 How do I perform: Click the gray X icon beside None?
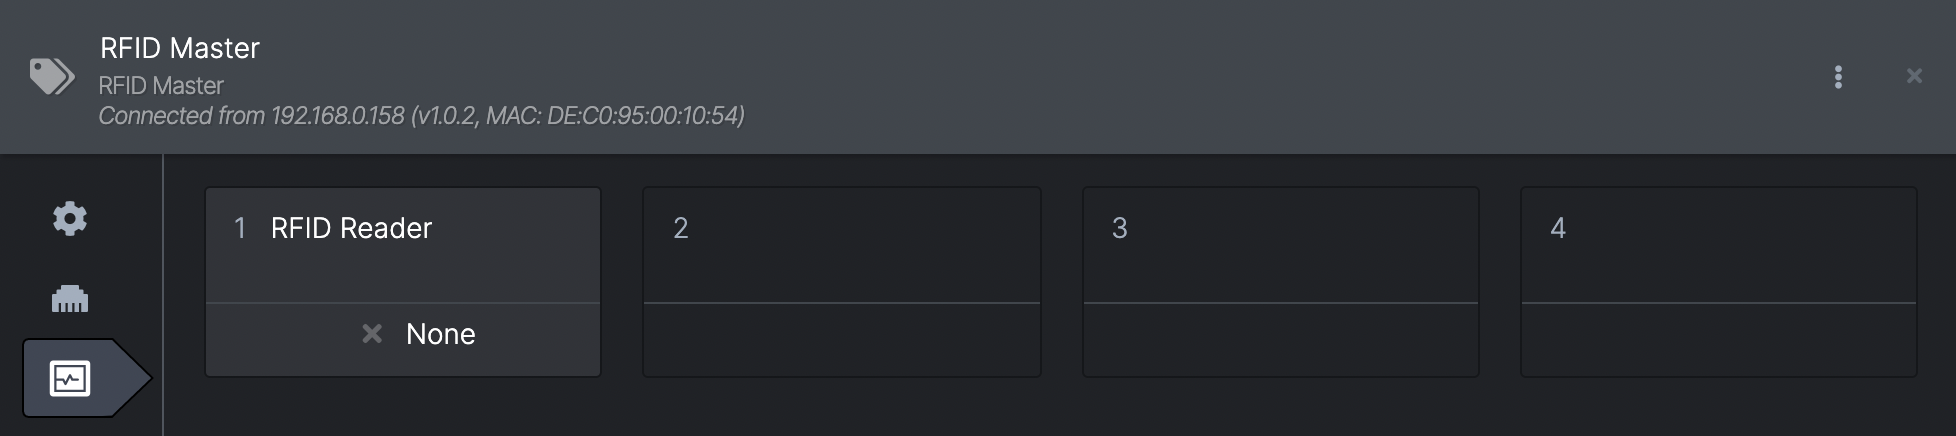point(372,334)
